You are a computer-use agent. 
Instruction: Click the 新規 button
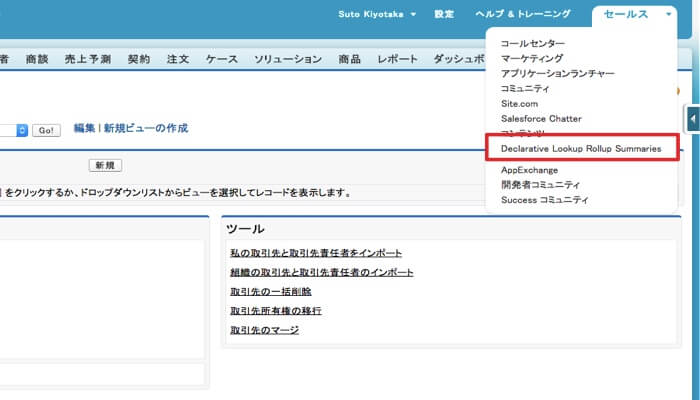point(105,165)
